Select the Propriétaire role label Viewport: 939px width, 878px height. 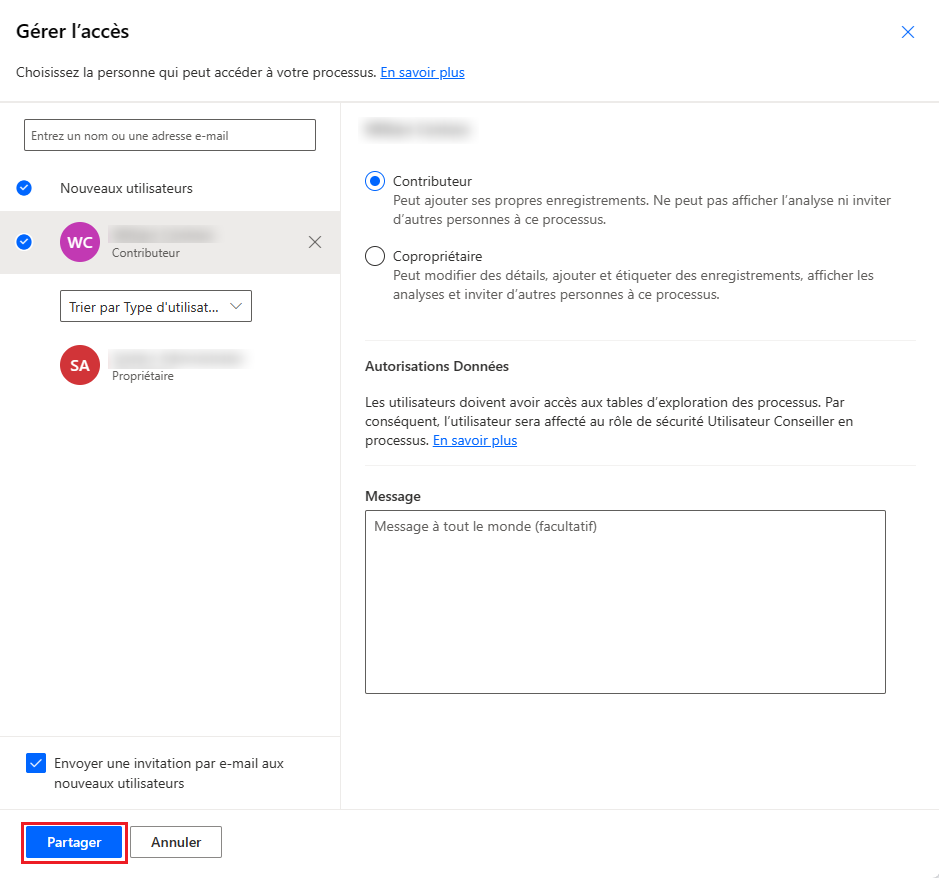coord(143,376)
